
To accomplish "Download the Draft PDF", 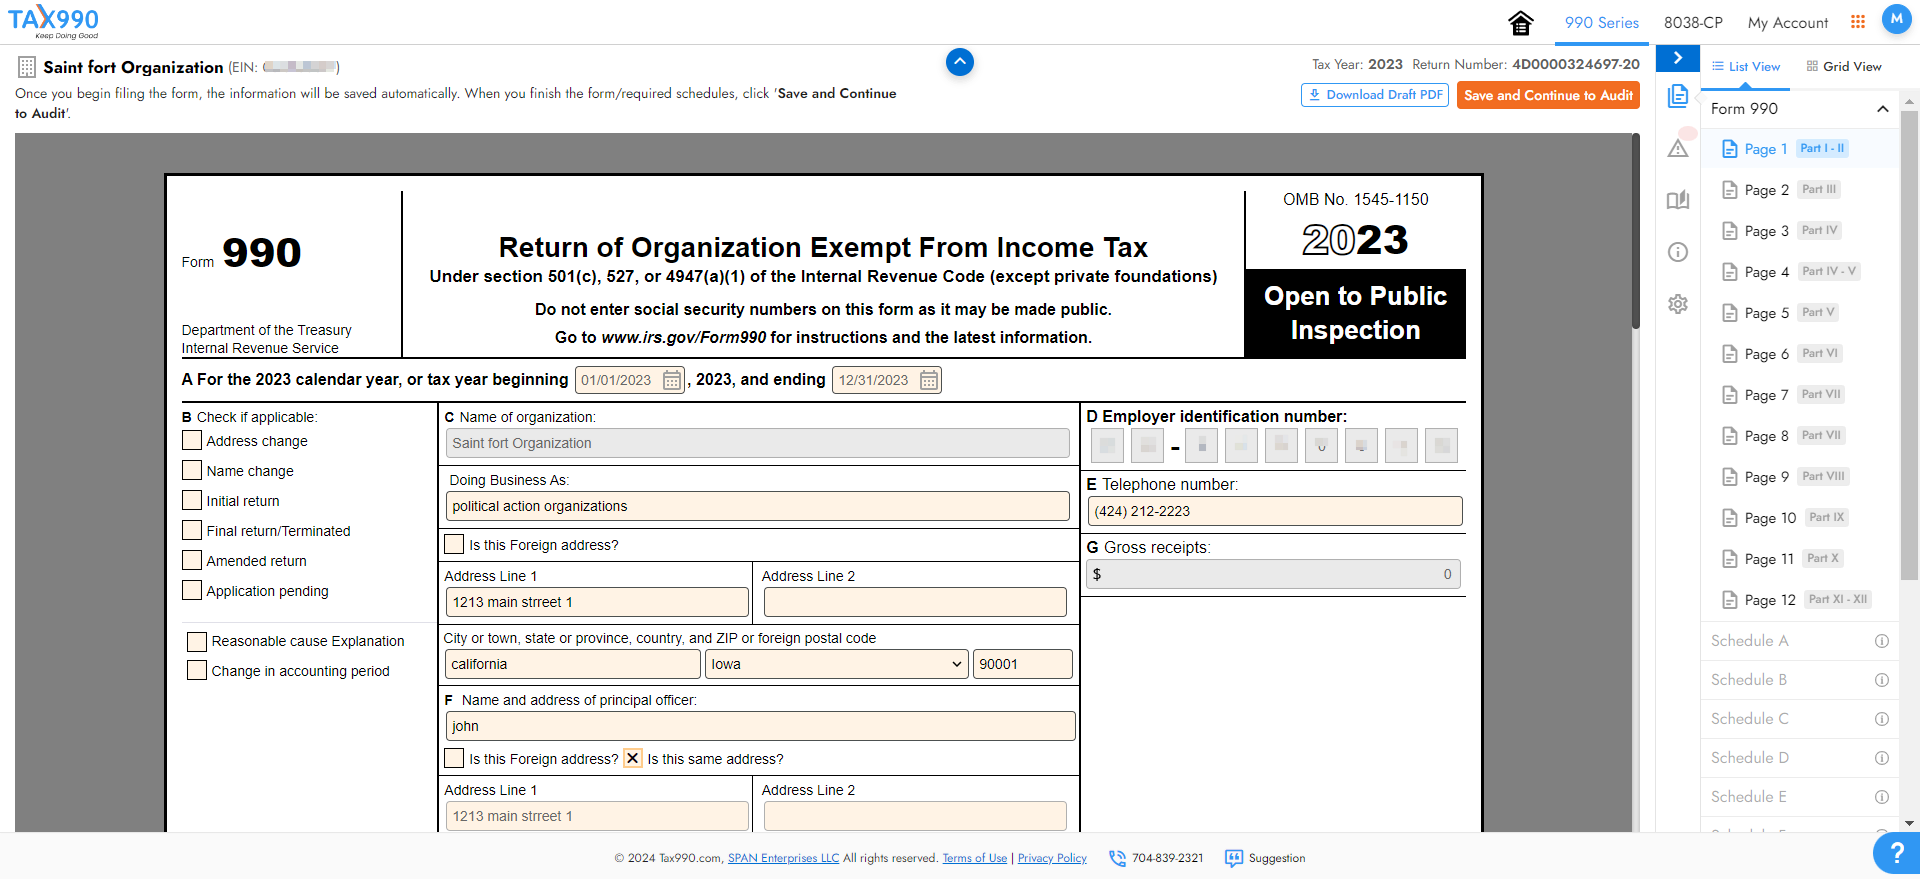I will (x=1374, y=95).
